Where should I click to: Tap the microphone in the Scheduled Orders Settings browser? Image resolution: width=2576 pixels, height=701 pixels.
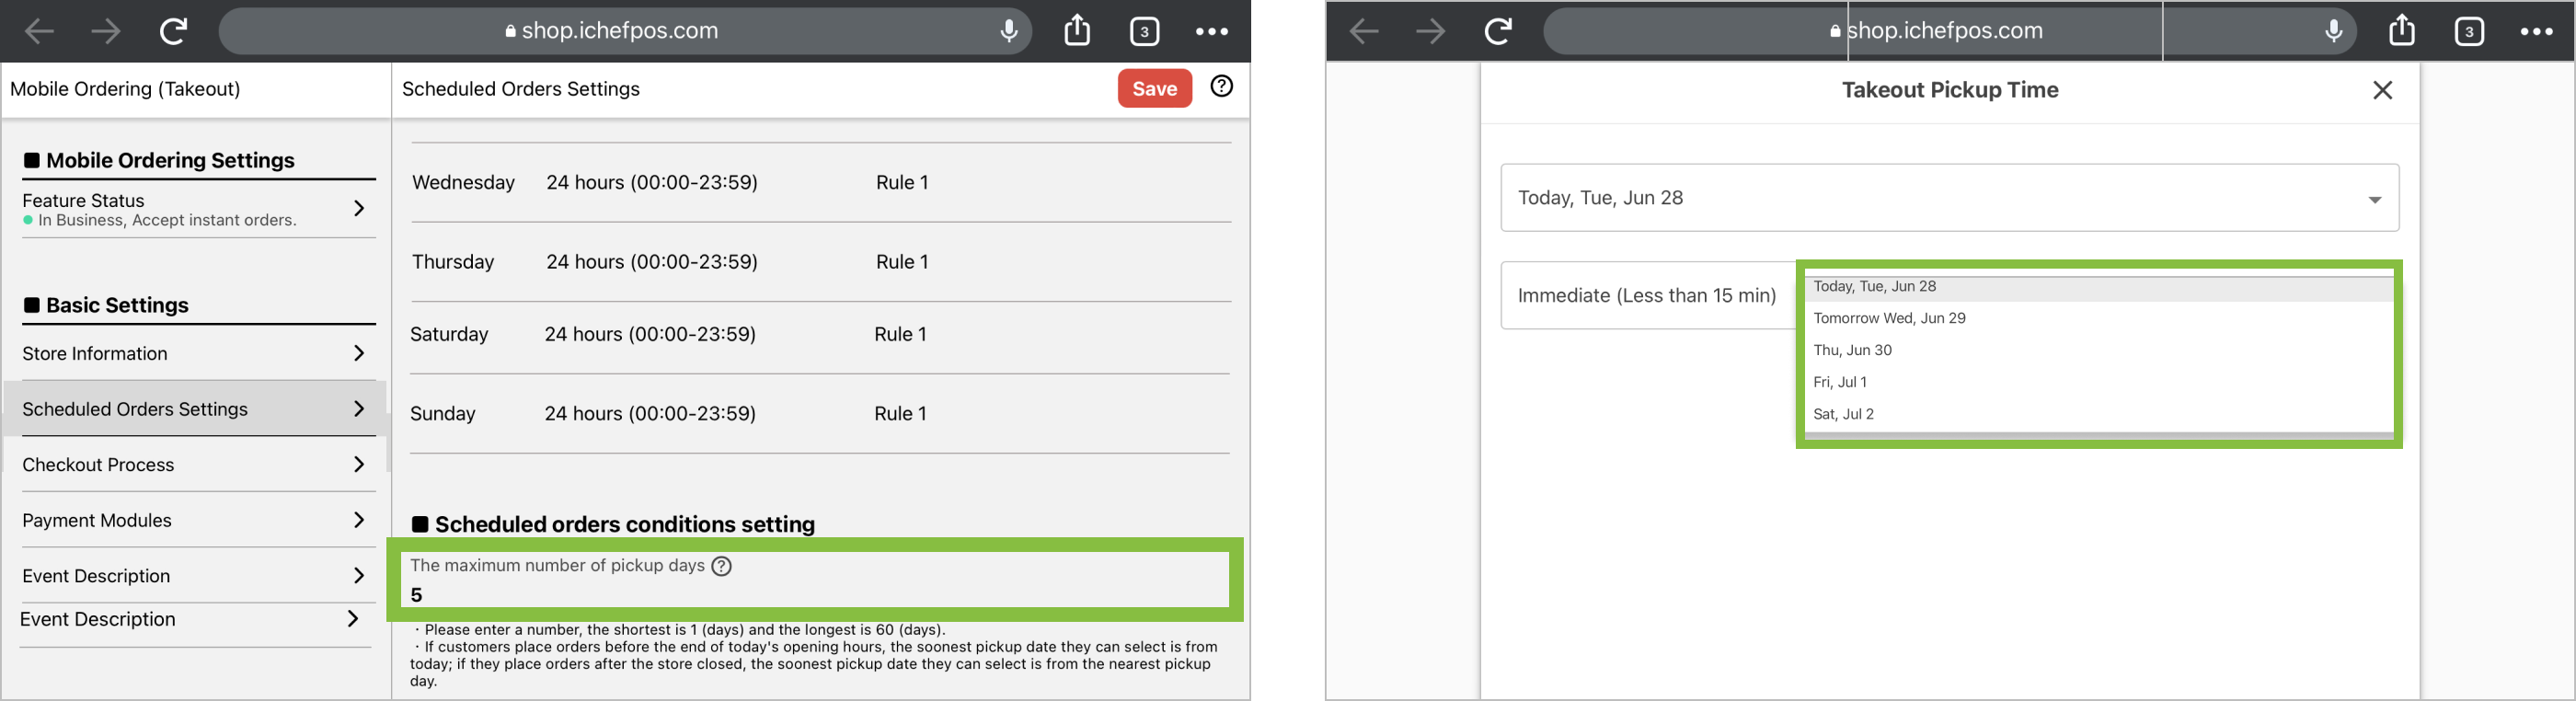(x=1009, y=31)
